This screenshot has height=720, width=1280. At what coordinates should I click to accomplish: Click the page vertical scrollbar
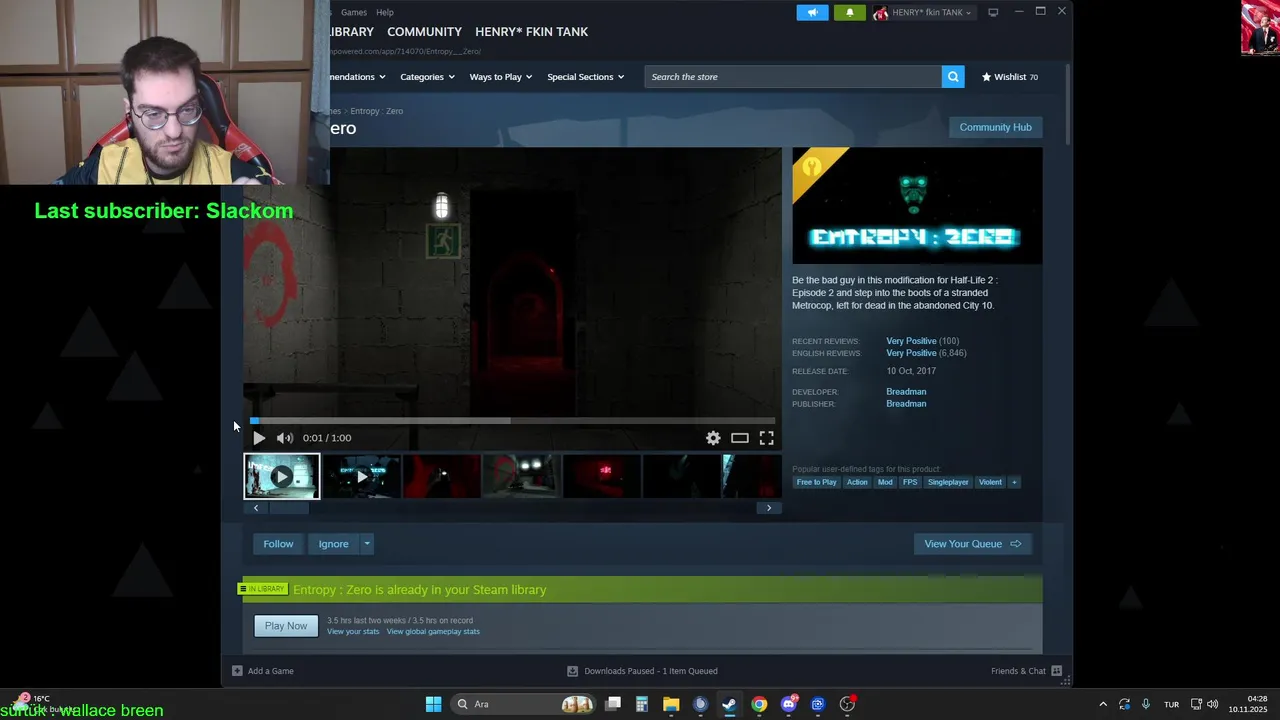click(x=1067, y=104)
